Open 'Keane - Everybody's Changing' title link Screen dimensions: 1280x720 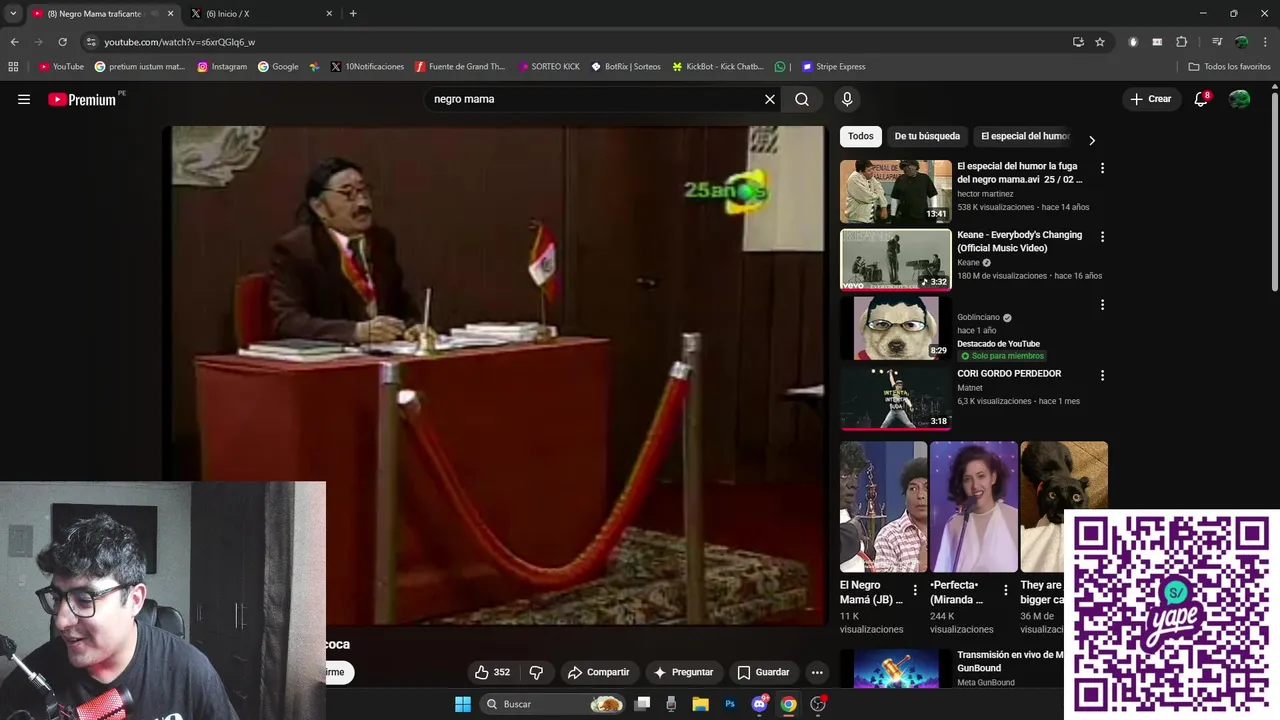pyautogui.click(x=1019, y=241)
